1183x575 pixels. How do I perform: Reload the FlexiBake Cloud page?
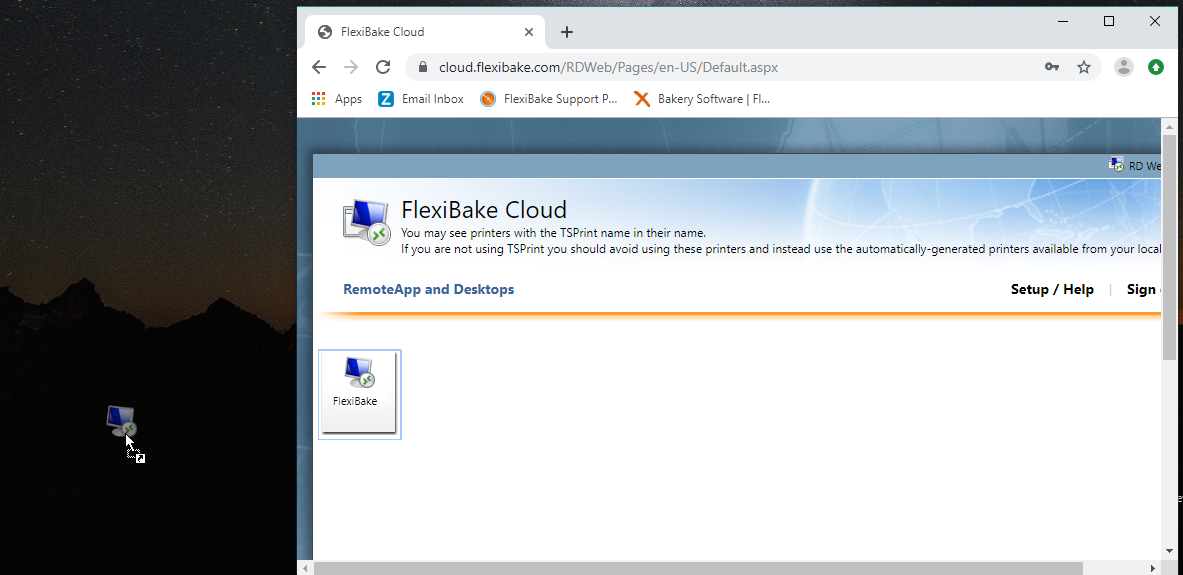coord(383,67)
